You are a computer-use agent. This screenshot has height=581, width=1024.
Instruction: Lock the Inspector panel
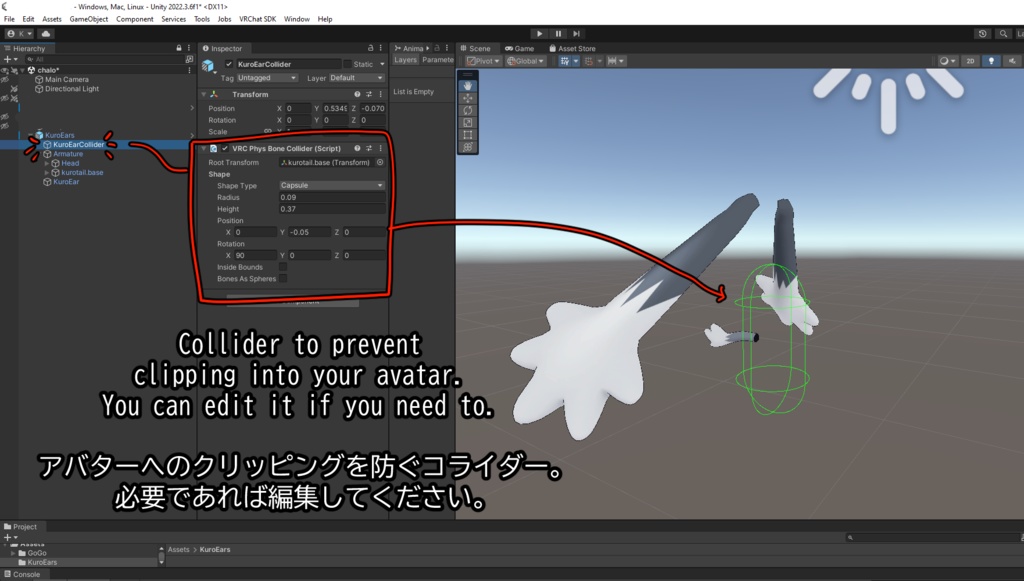click(371, 48)
